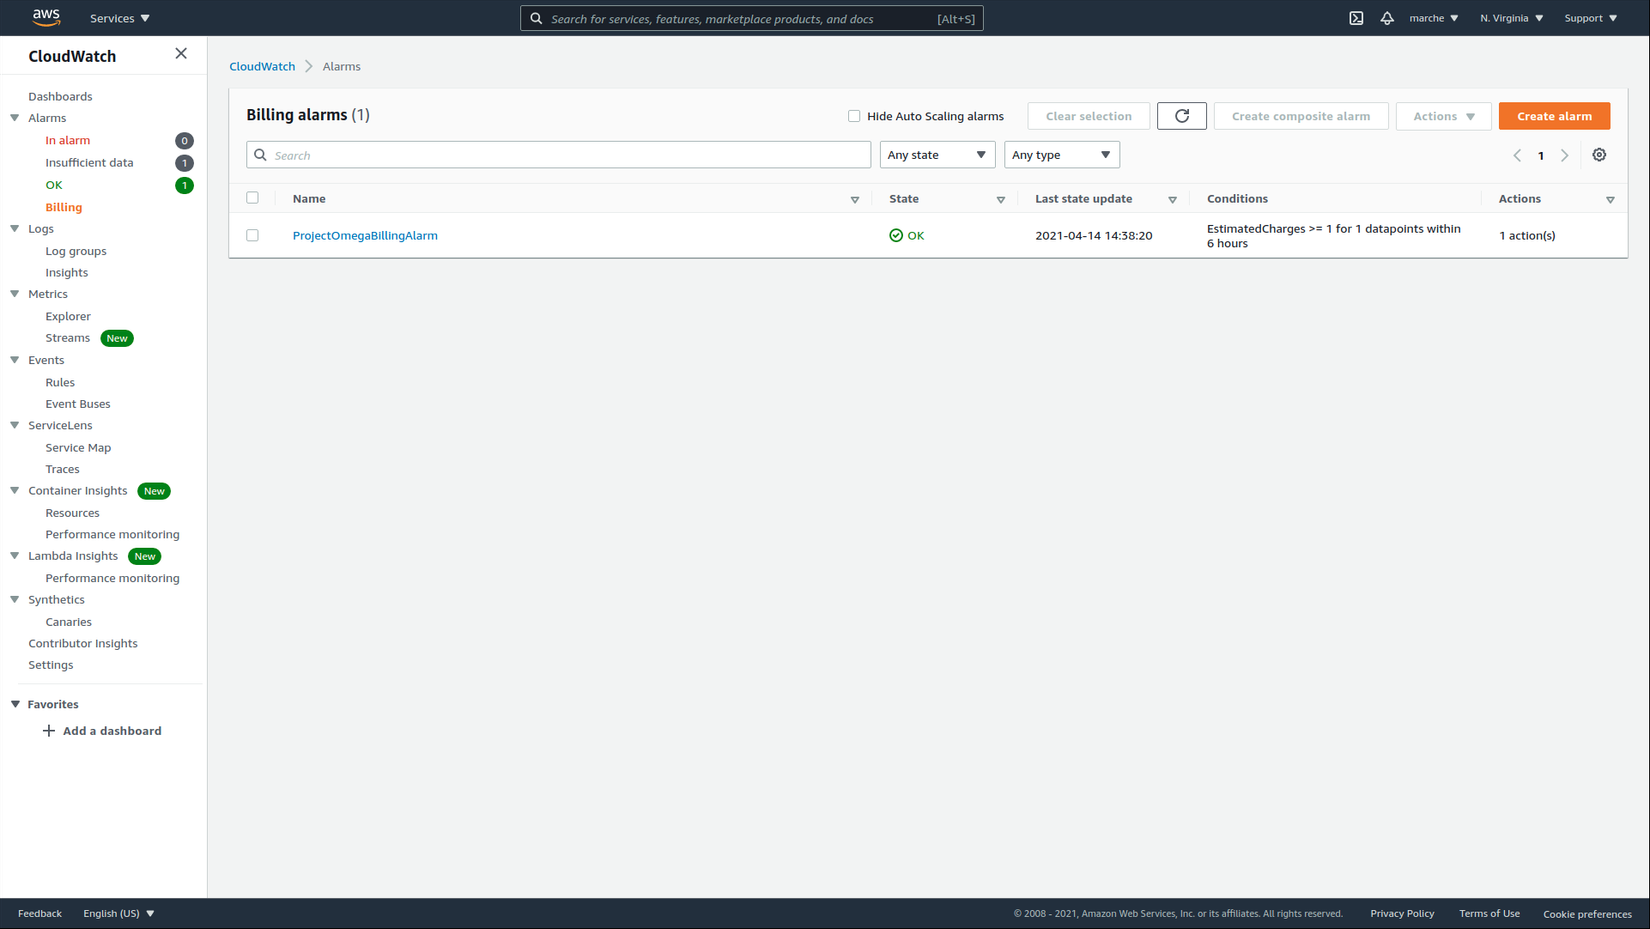The width and height of the screenshot is (1650, 929).
Task: Open Rules under Events
Action: (60, 382)
